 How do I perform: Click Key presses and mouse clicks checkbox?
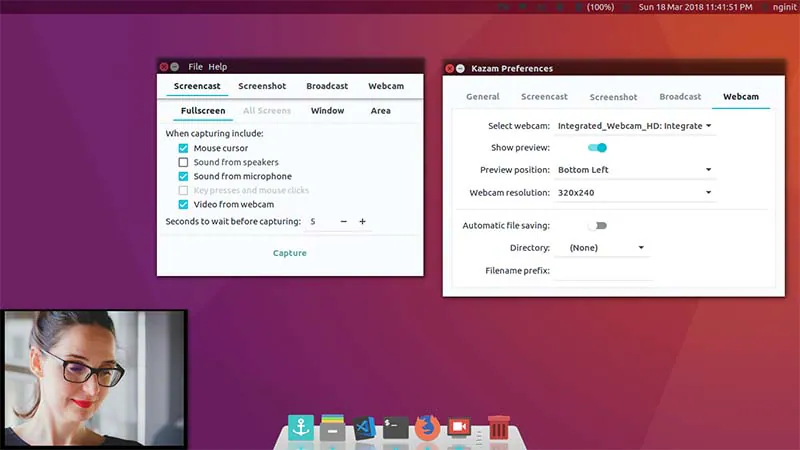(183, 190)
